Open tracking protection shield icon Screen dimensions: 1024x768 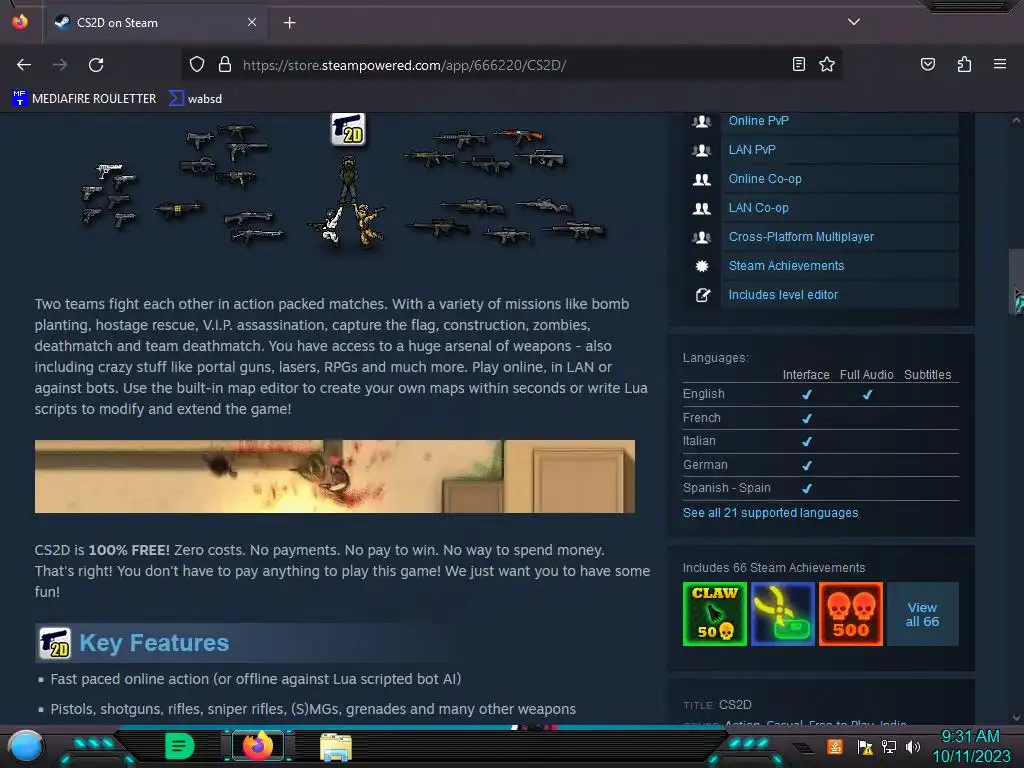point(197,64)
